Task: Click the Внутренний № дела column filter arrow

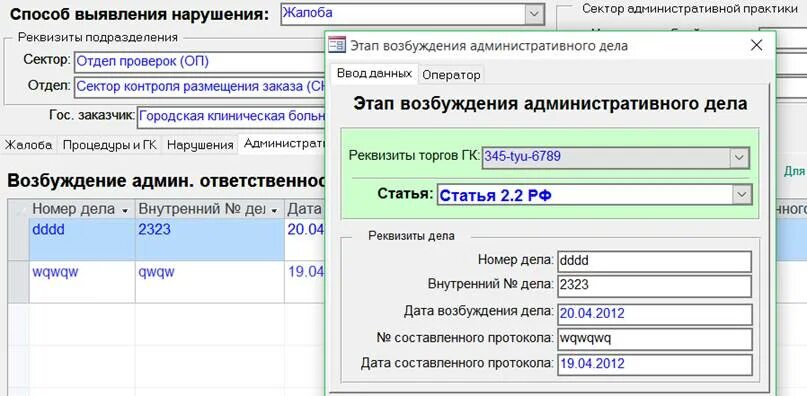Action: click(x=275, y=211)
